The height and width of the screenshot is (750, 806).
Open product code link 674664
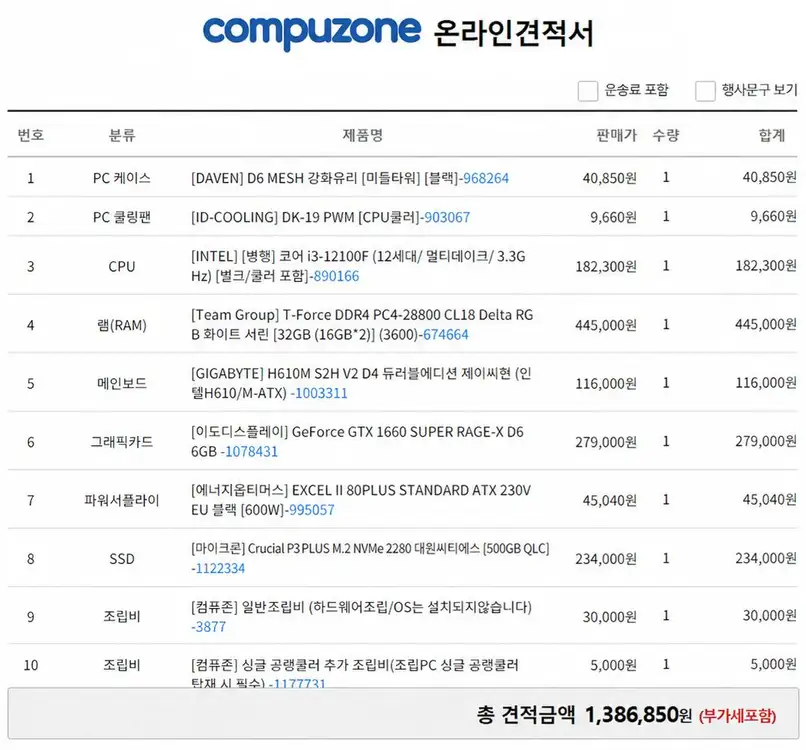[446, 335]
